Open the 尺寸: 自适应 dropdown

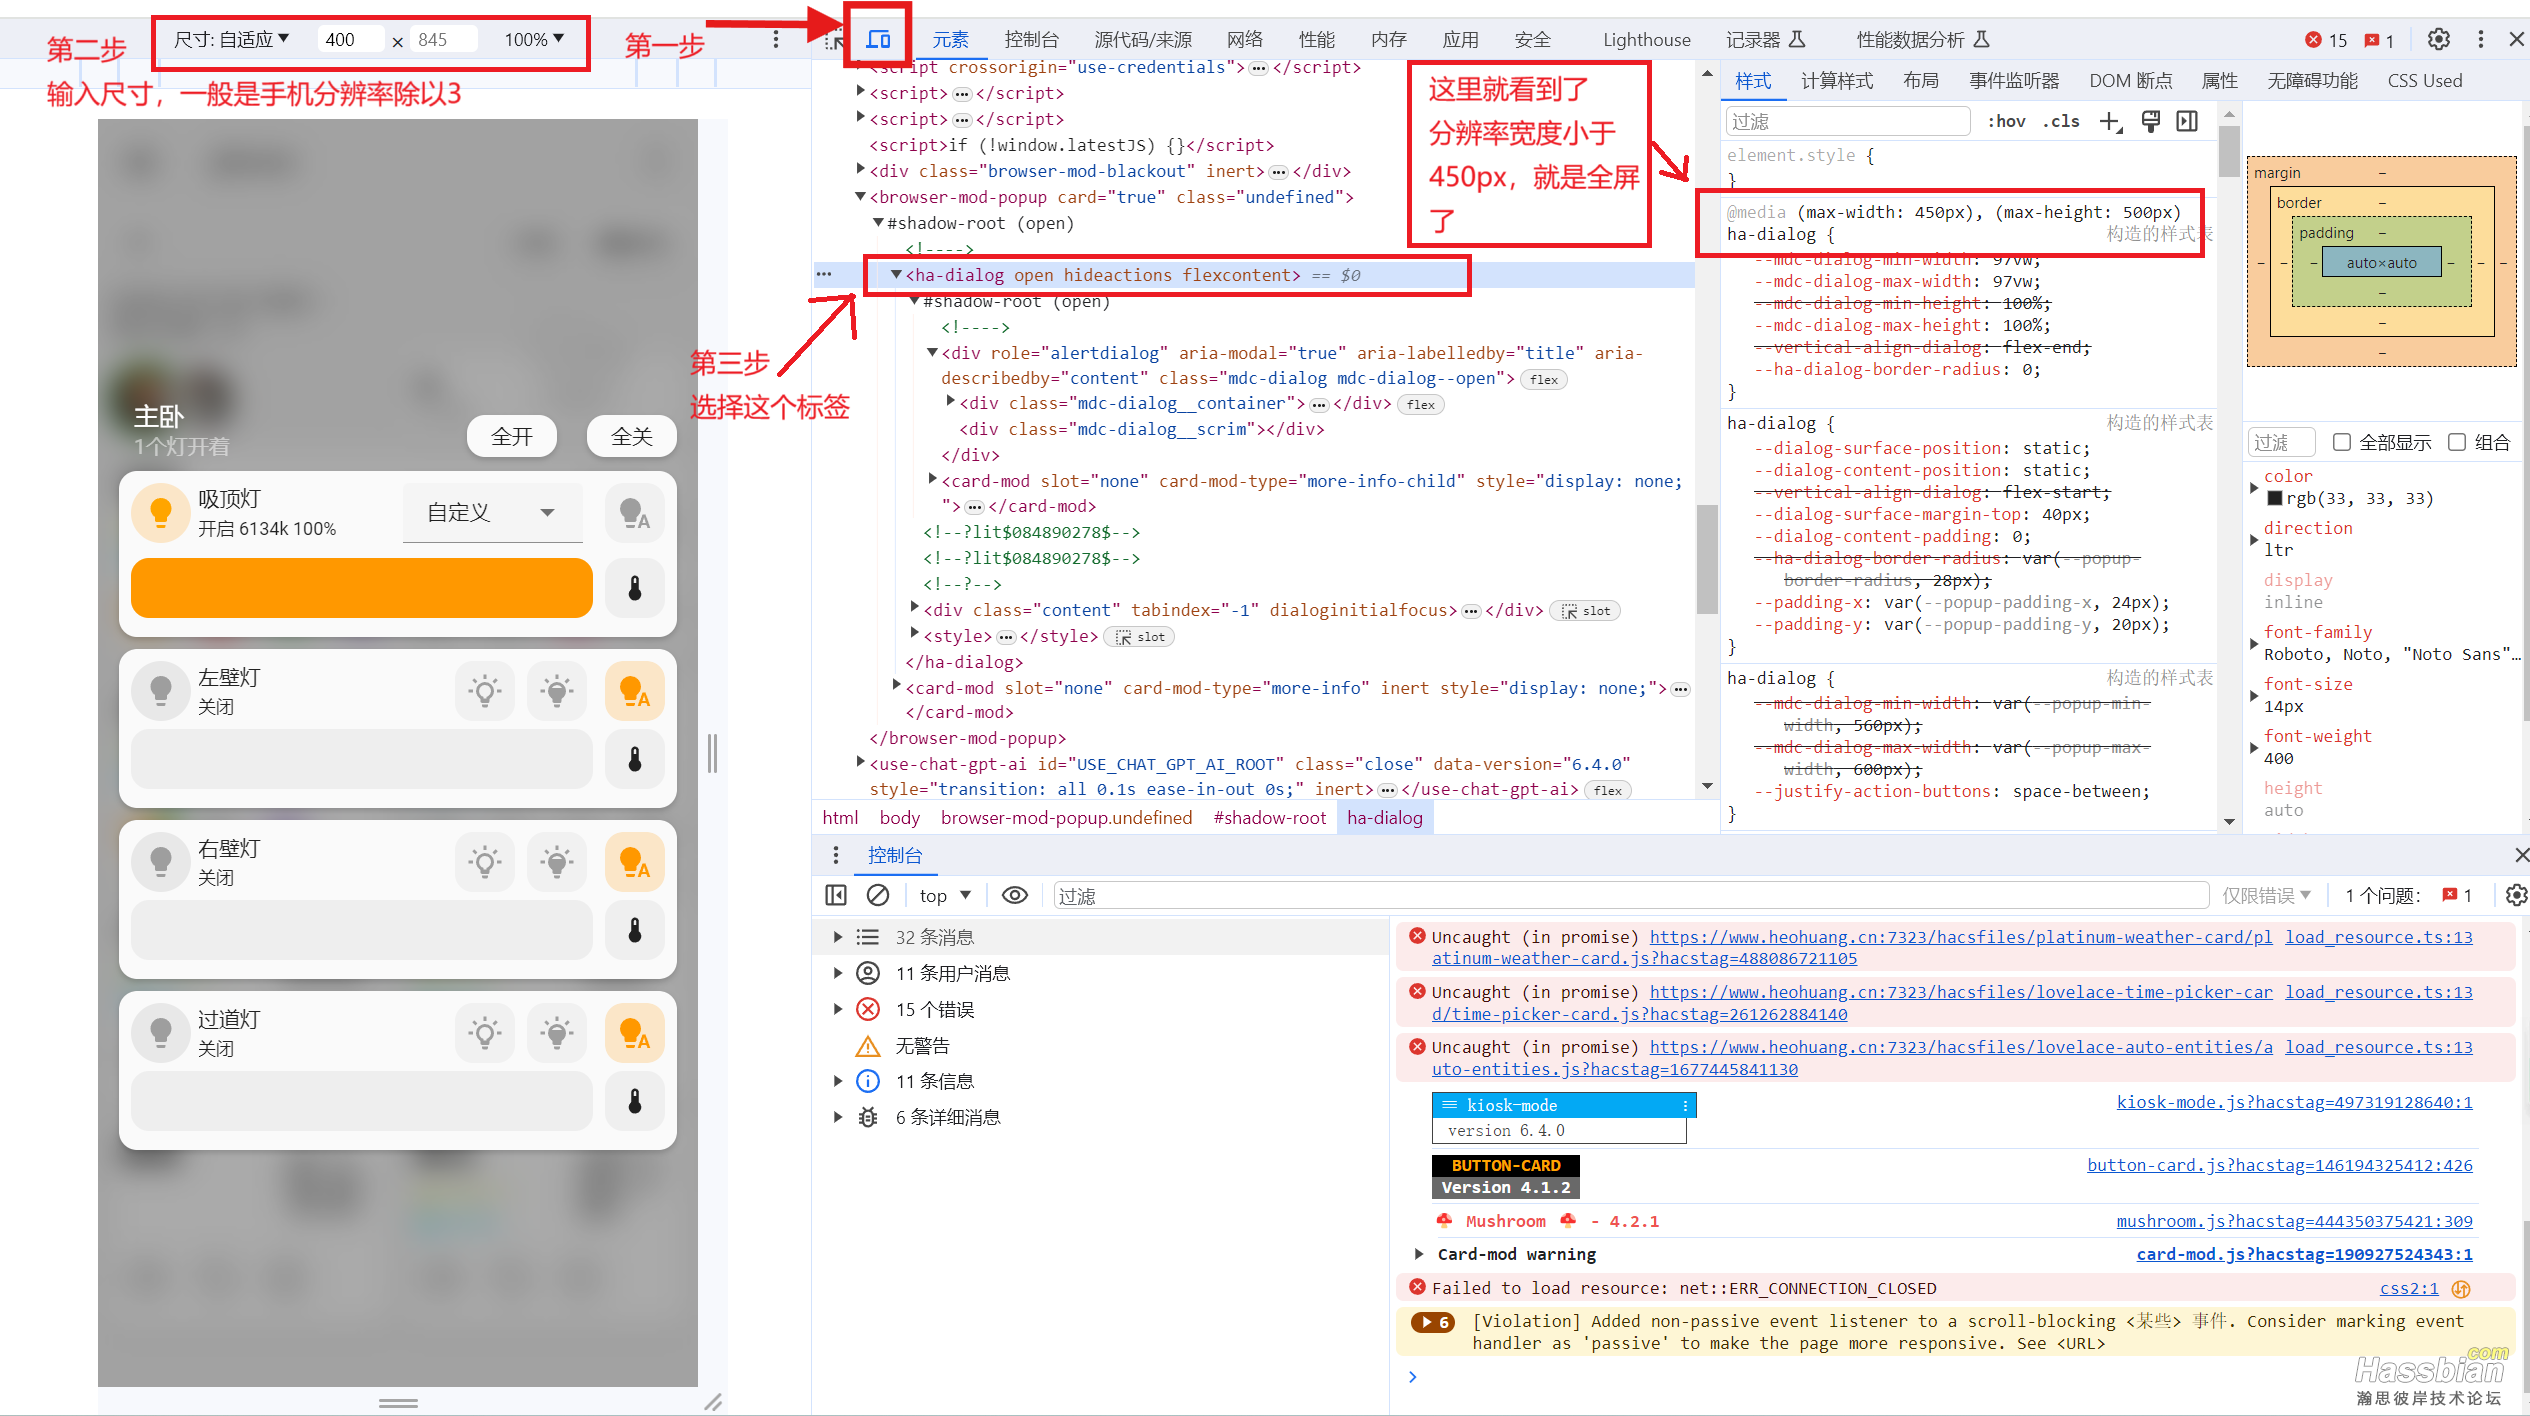click(x=231, y=39)
